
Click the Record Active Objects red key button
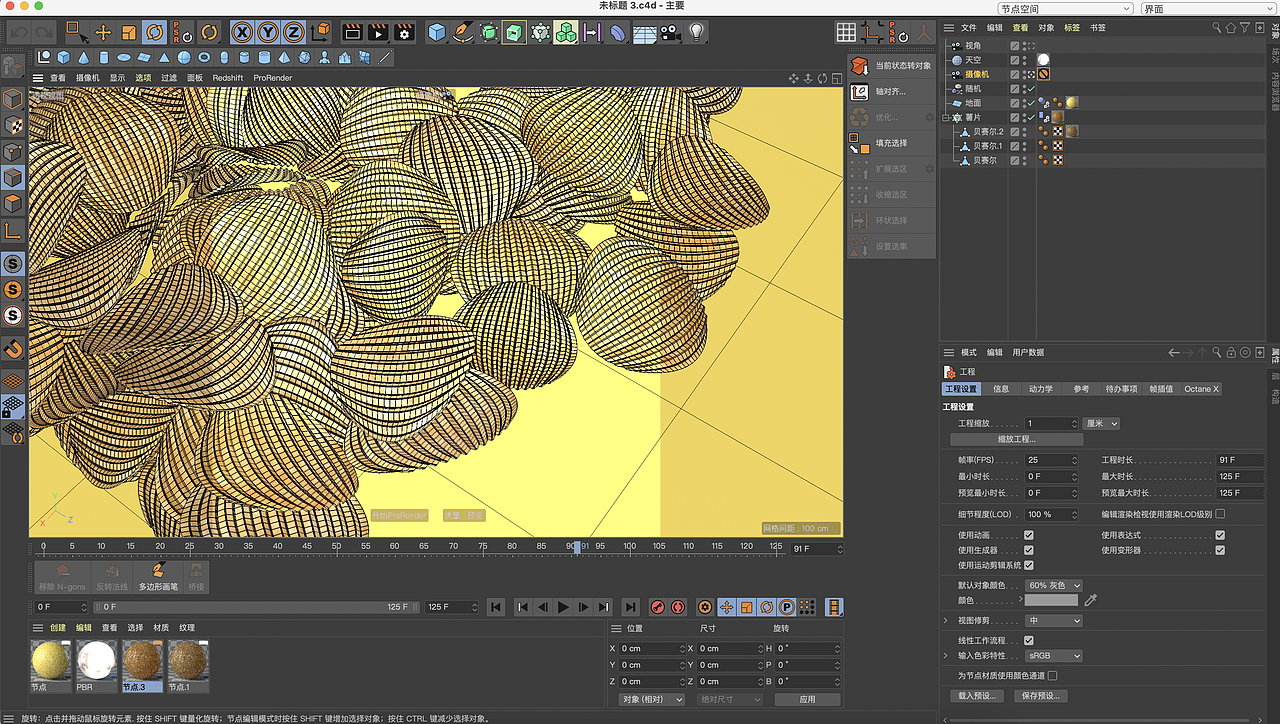click(658, 607)
